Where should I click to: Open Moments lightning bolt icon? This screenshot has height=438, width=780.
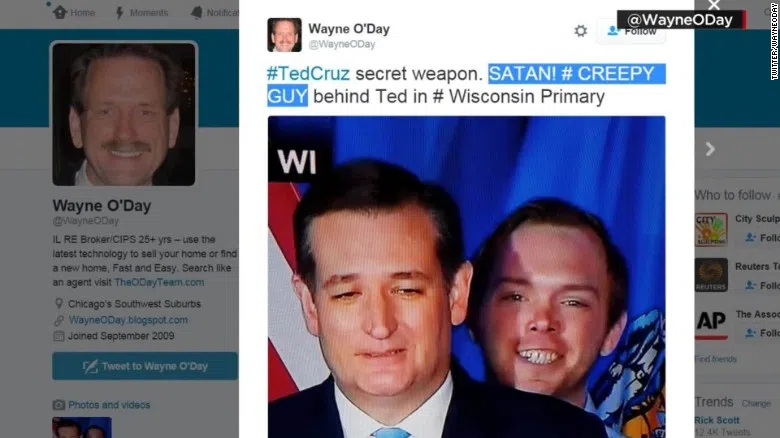(120, 13)
